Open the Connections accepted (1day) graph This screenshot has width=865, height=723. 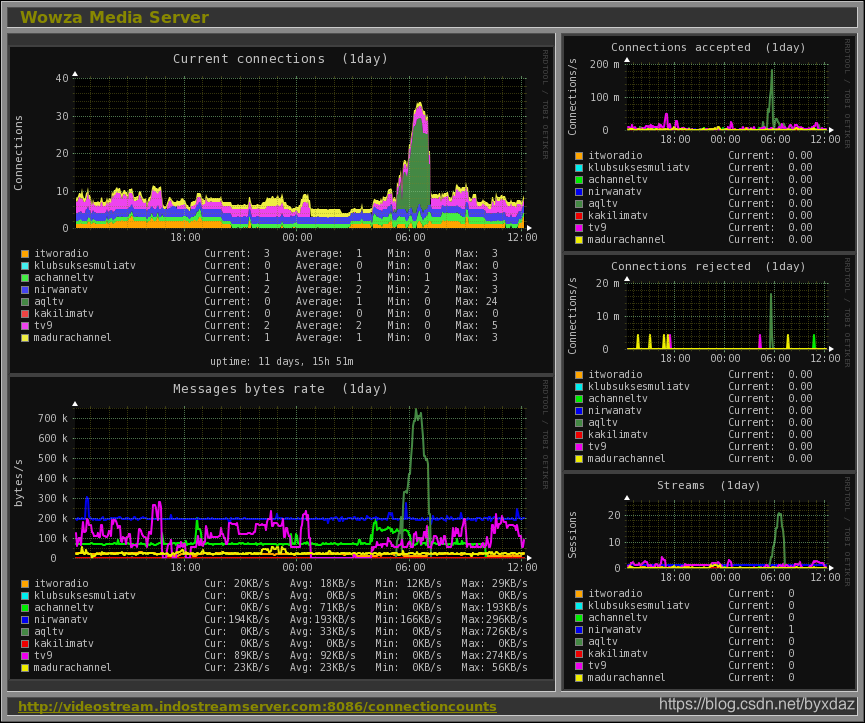(709, 143)
